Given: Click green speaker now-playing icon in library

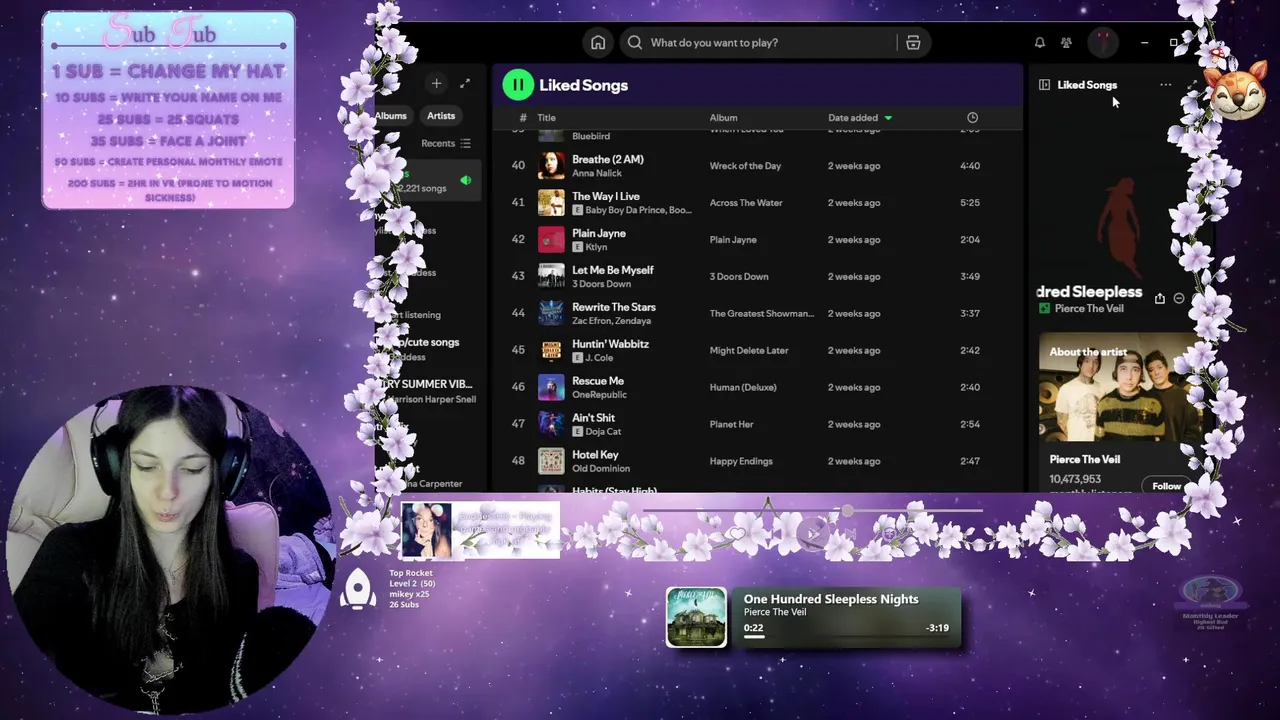Looking at the screenshot, I should pos(465,181).
